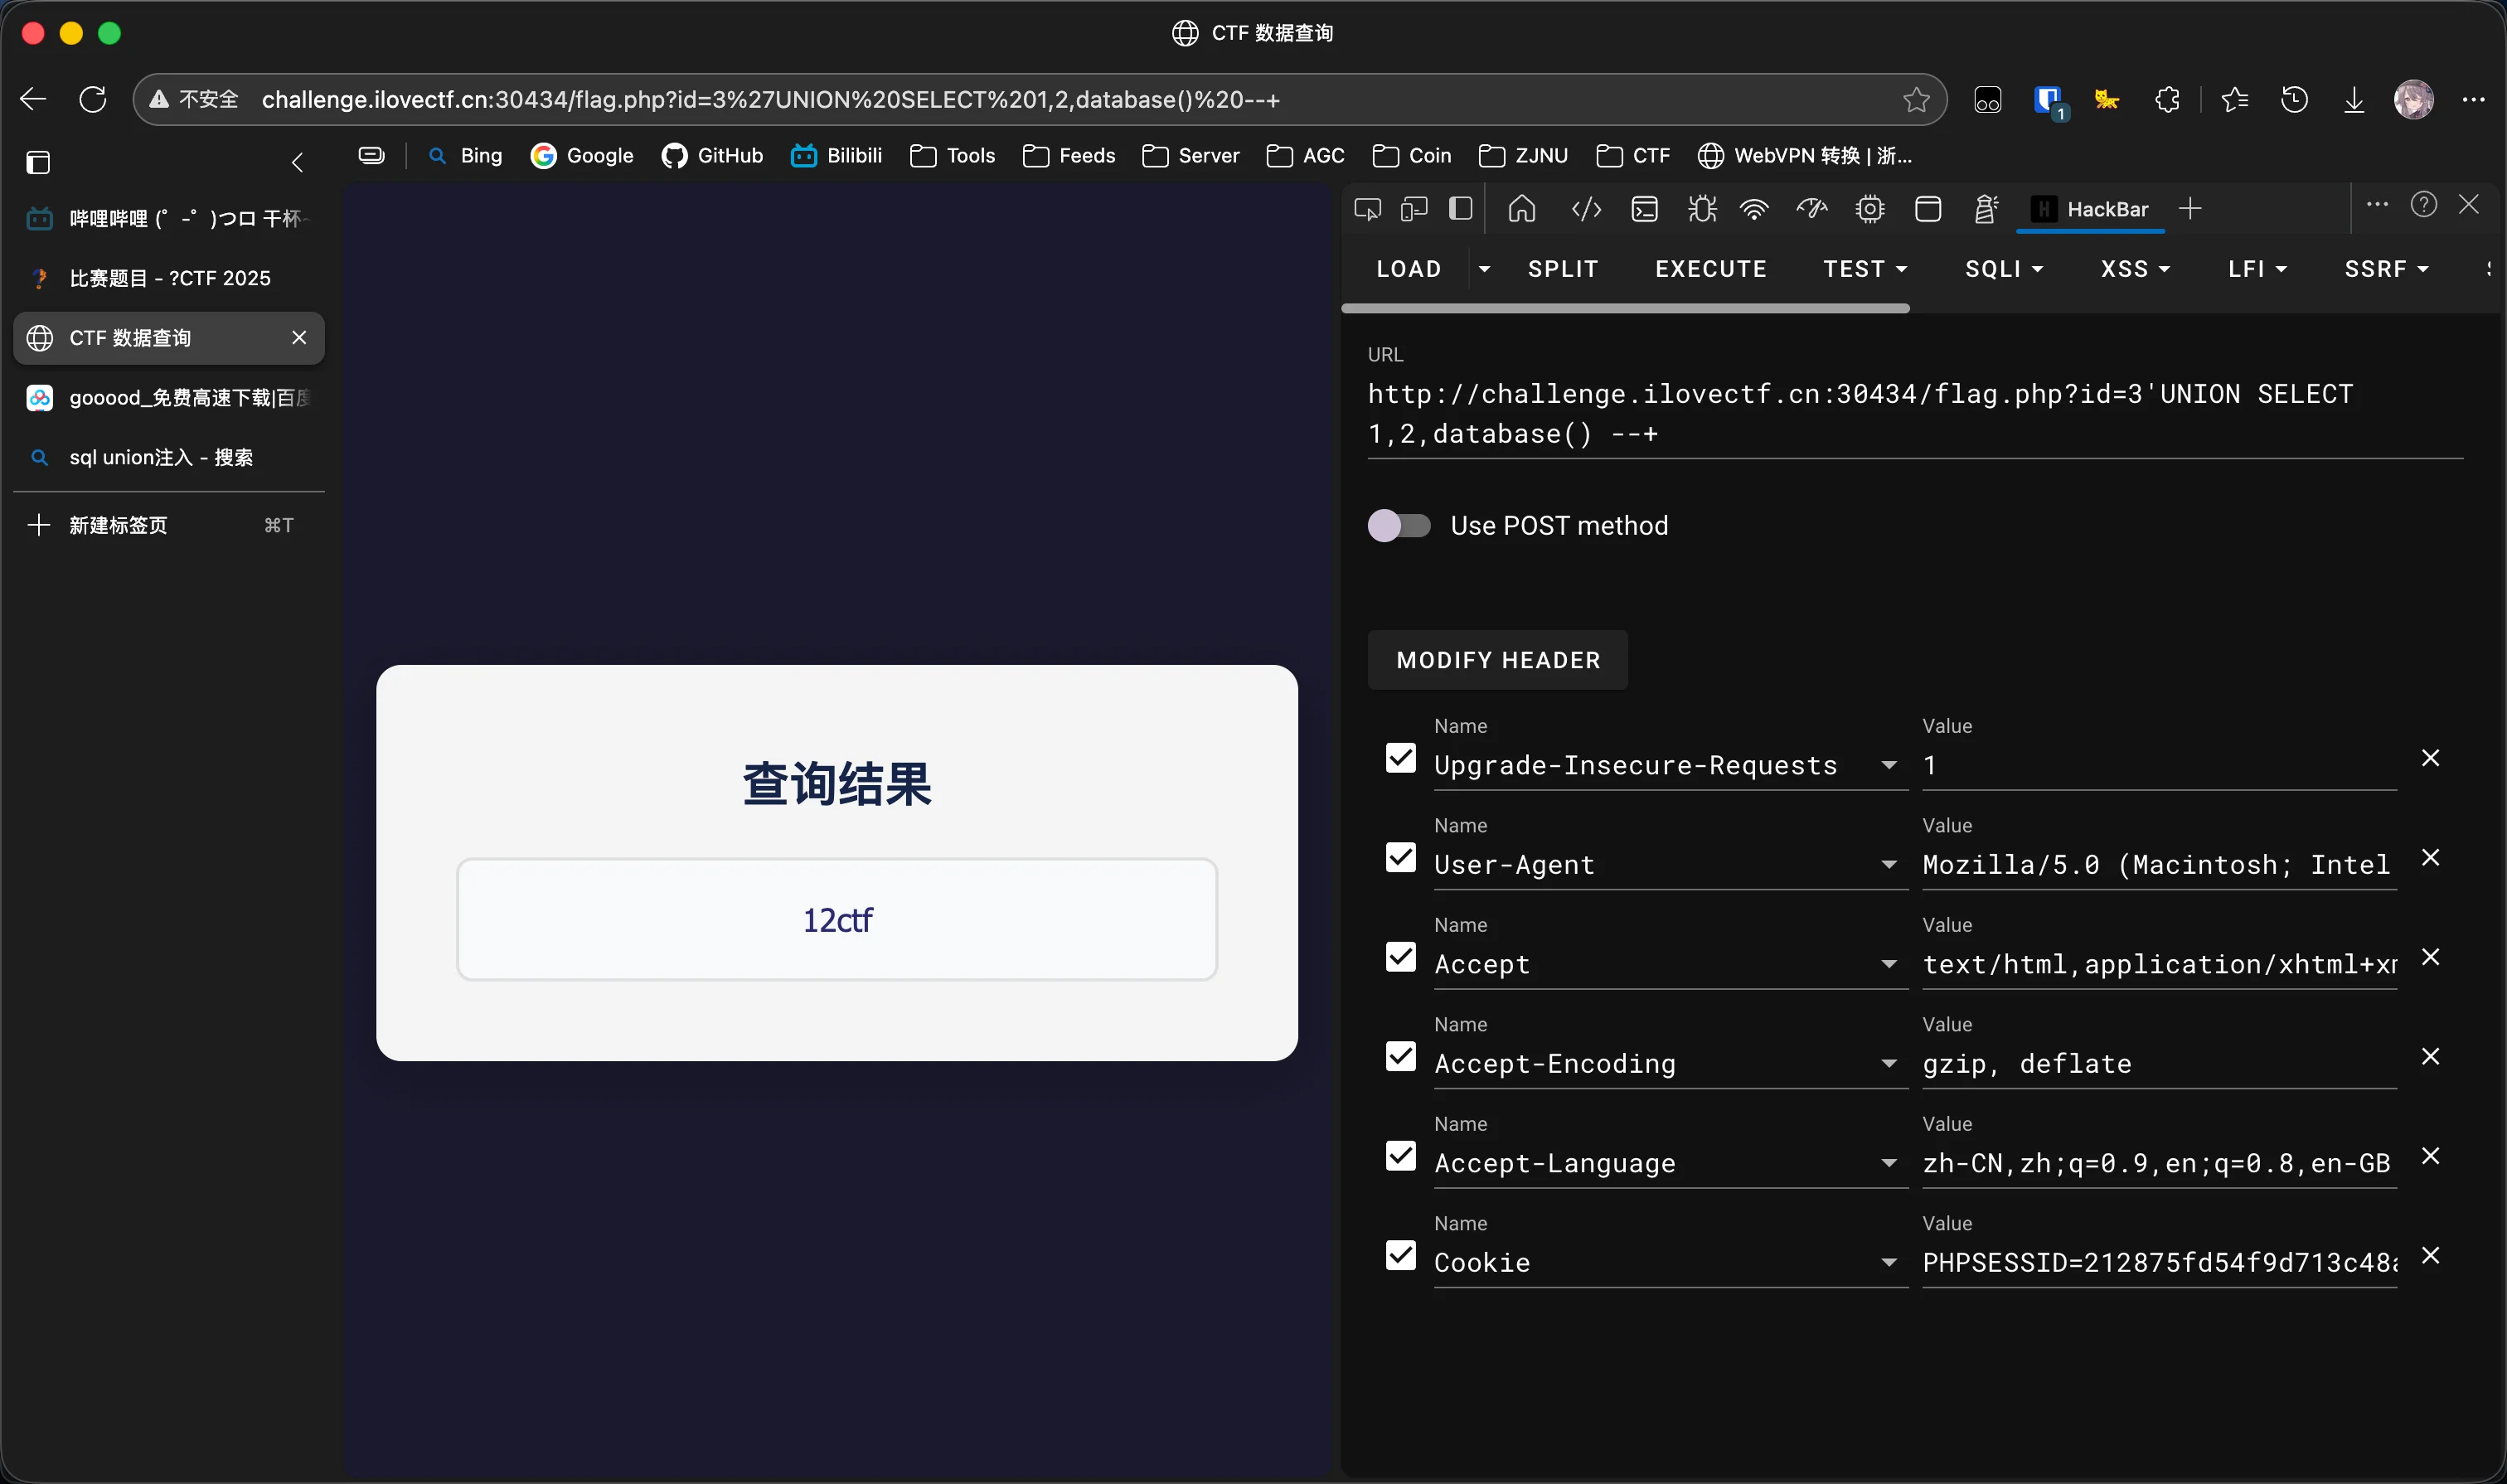The width and height of the screenshot is (2507, 1484).
Task: Expand the SQLI dropdown menu
Action: [x=2003, y=269]
